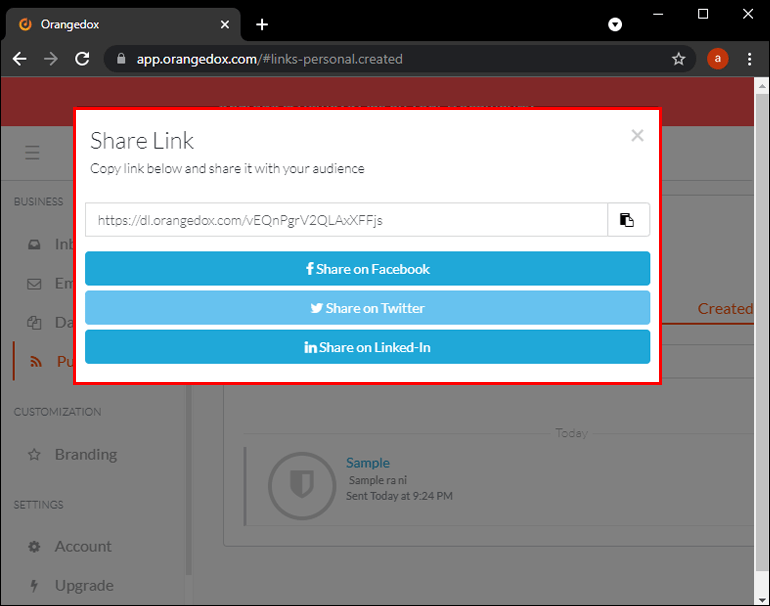The width and height of the screenshot is (770, 606).
Task: Click the 'Sample ra ni' description
Action: [378, 480]
